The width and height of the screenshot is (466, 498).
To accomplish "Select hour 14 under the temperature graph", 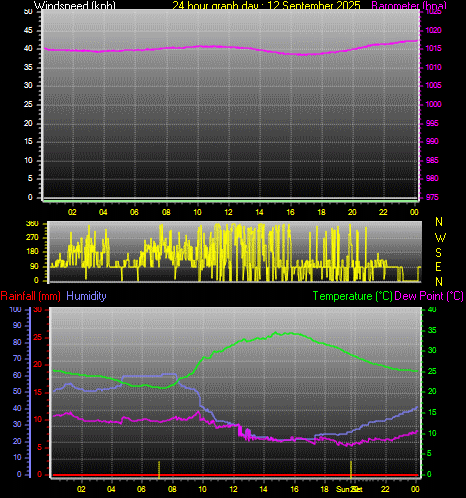I will pos(263,489).
